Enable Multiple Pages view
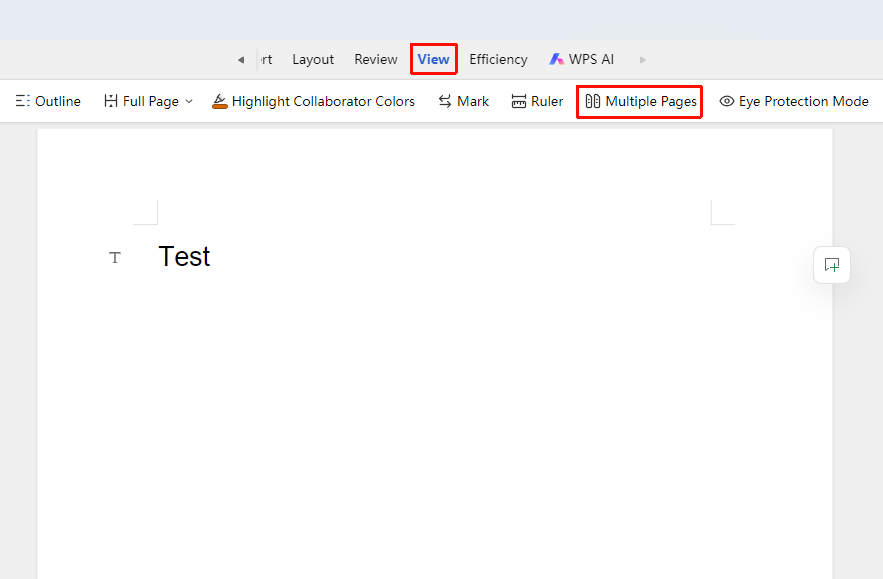This screenshot has width=883, height=579. coord(640,101)
